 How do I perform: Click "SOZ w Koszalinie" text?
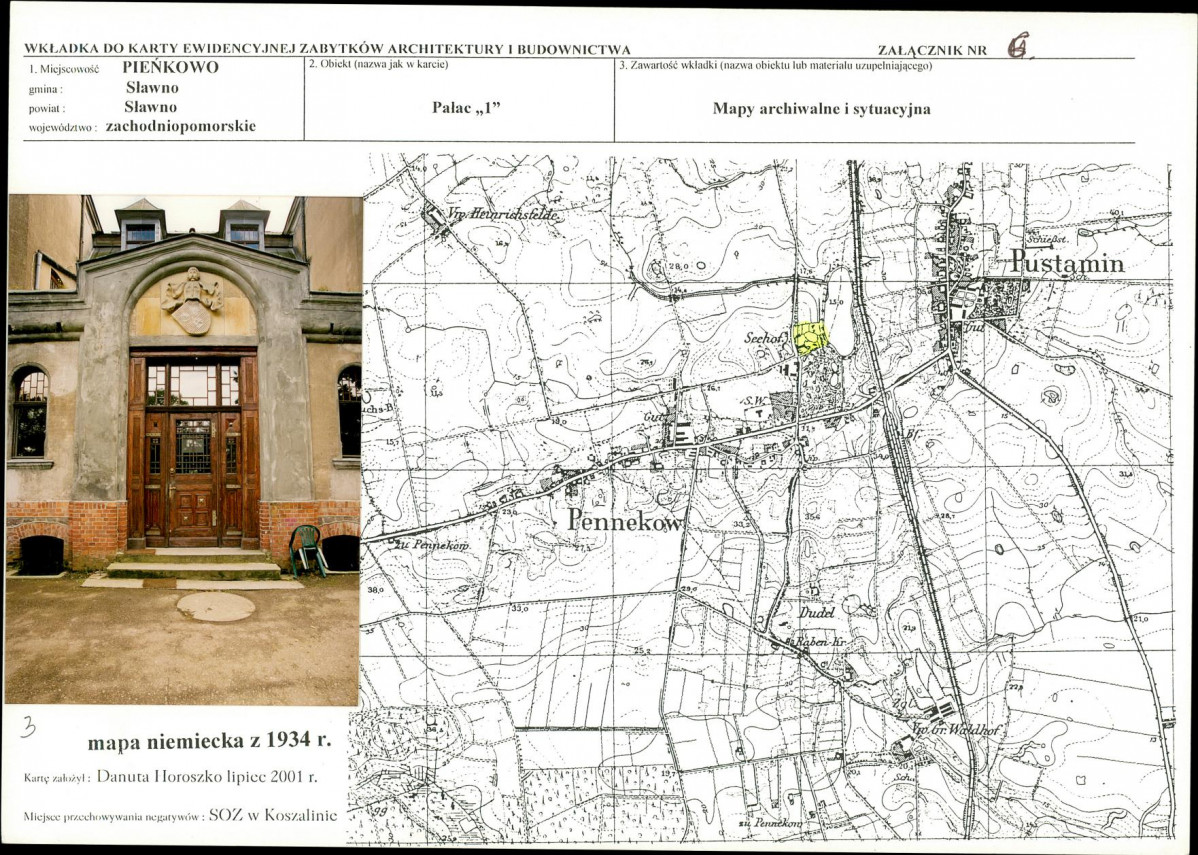click(273, 815)
